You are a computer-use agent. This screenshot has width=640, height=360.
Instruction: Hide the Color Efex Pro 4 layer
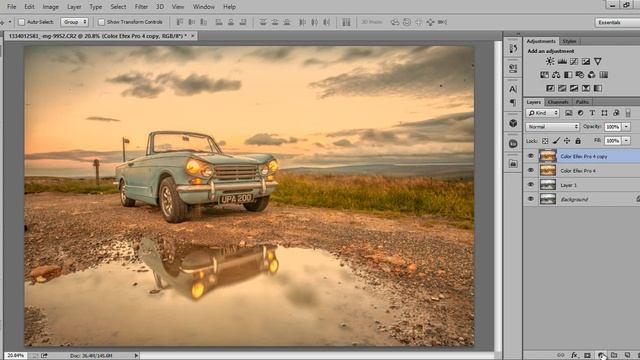[531, 170]
